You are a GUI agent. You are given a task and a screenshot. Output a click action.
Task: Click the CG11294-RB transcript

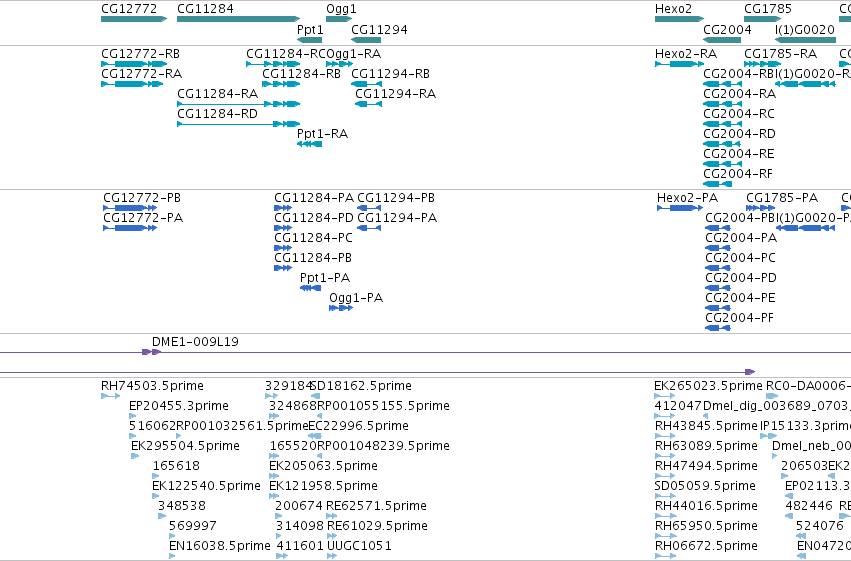coord(366,84)
